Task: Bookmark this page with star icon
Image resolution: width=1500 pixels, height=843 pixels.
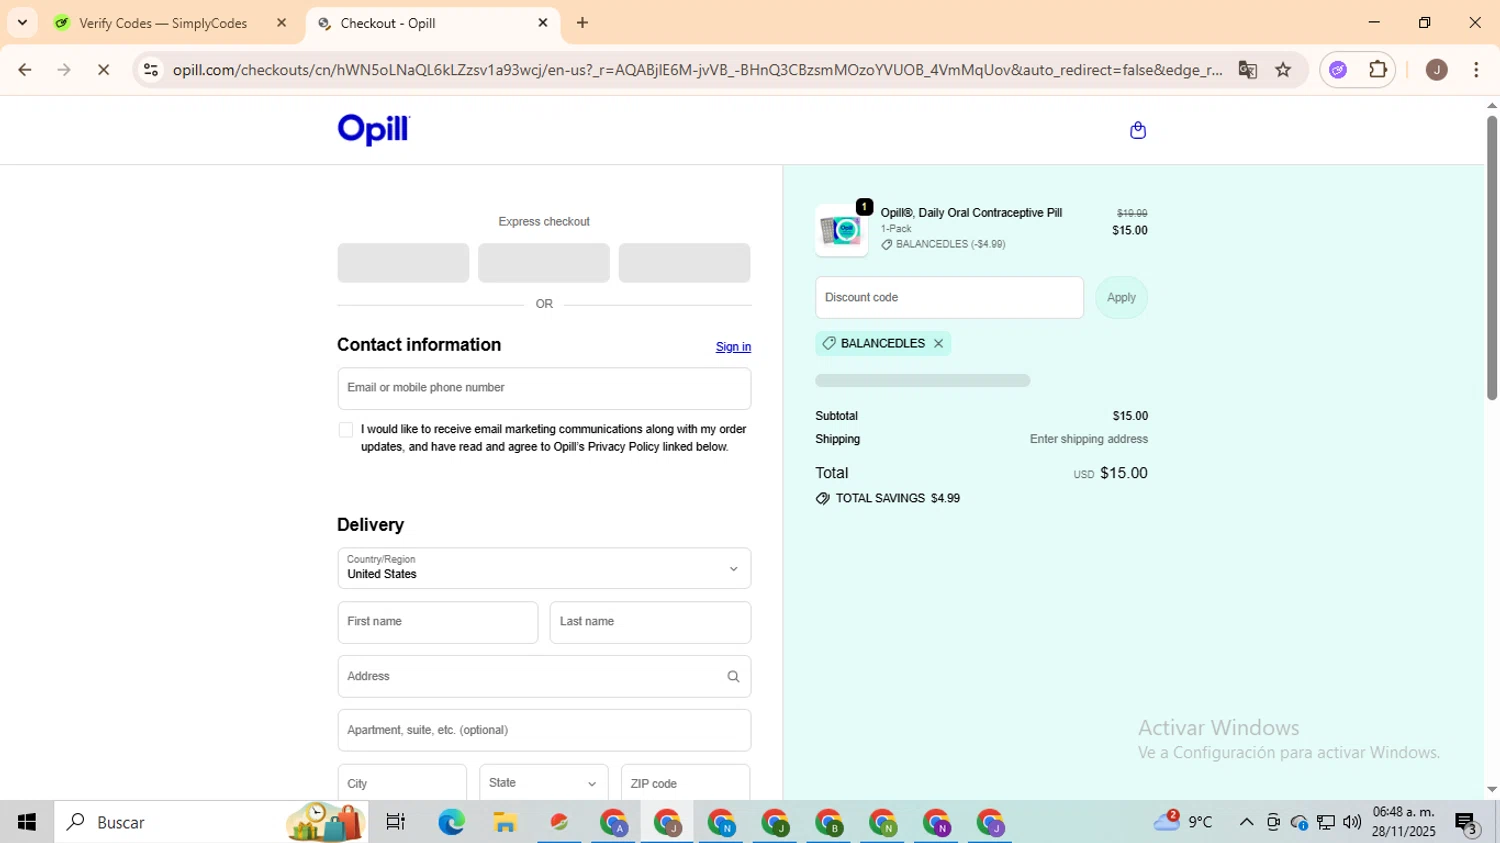Action: click(1283, 70)
